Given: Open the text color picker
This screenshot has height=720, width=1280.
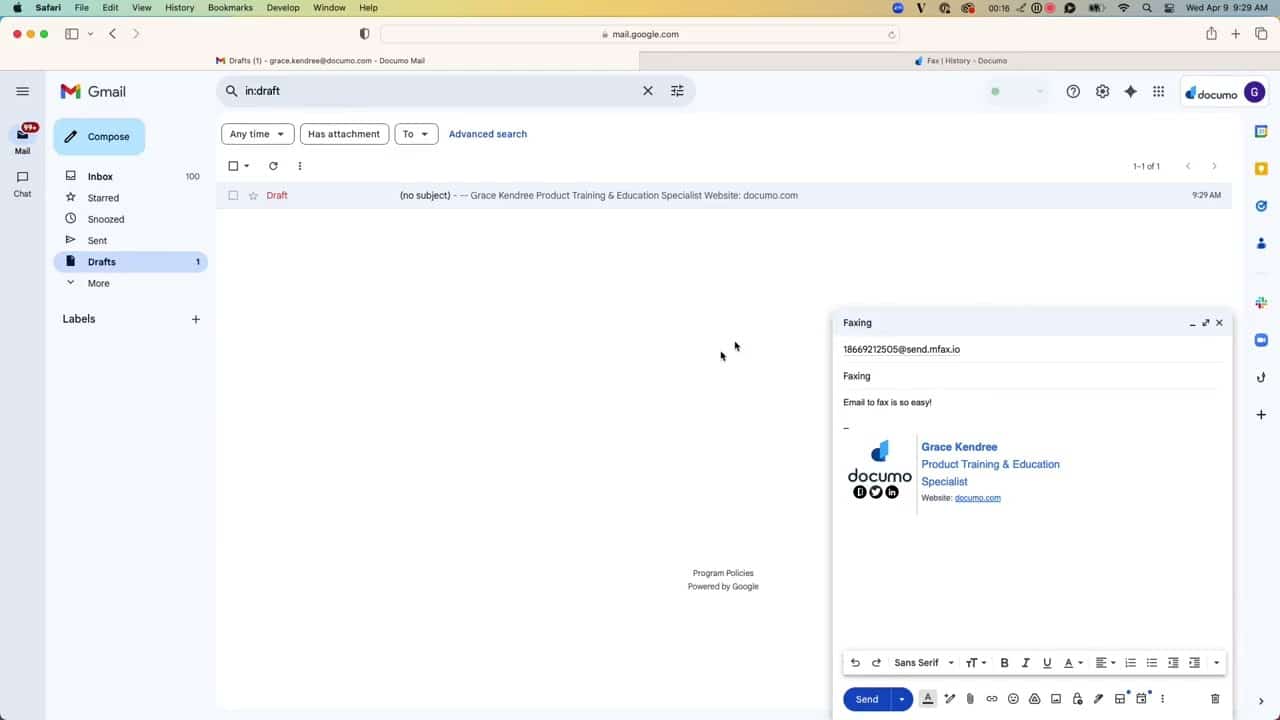Looking at the screenshot, I should point(1072,663).
